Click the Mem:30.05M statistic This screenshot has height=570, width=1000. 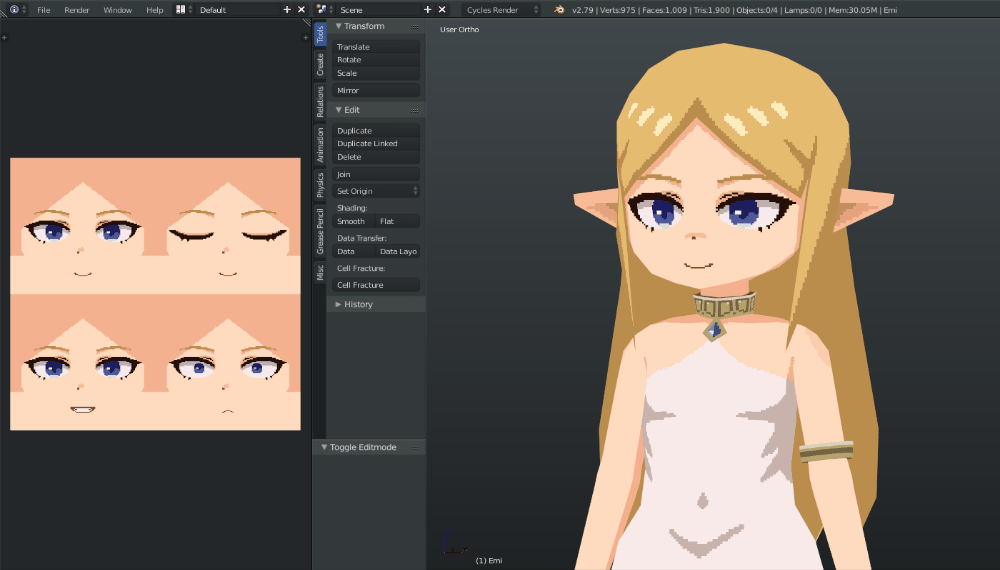coord(853,10)
